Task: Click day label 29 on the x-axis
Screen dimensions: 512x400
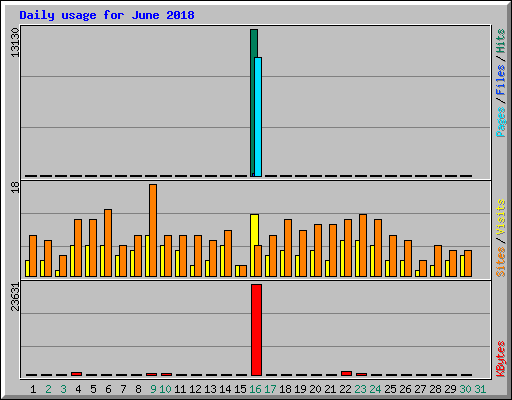Action: pos(450,389)
